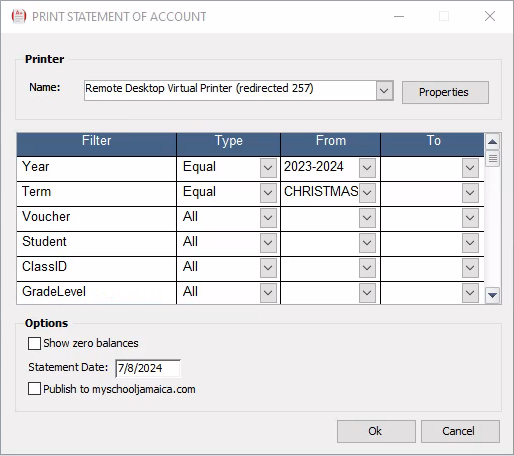Image resolution: width=514 pixels, height=456 pixels.
Task: Open From dropdown for ClassID row
Action: pyautogui.click(x=367, y=268)
